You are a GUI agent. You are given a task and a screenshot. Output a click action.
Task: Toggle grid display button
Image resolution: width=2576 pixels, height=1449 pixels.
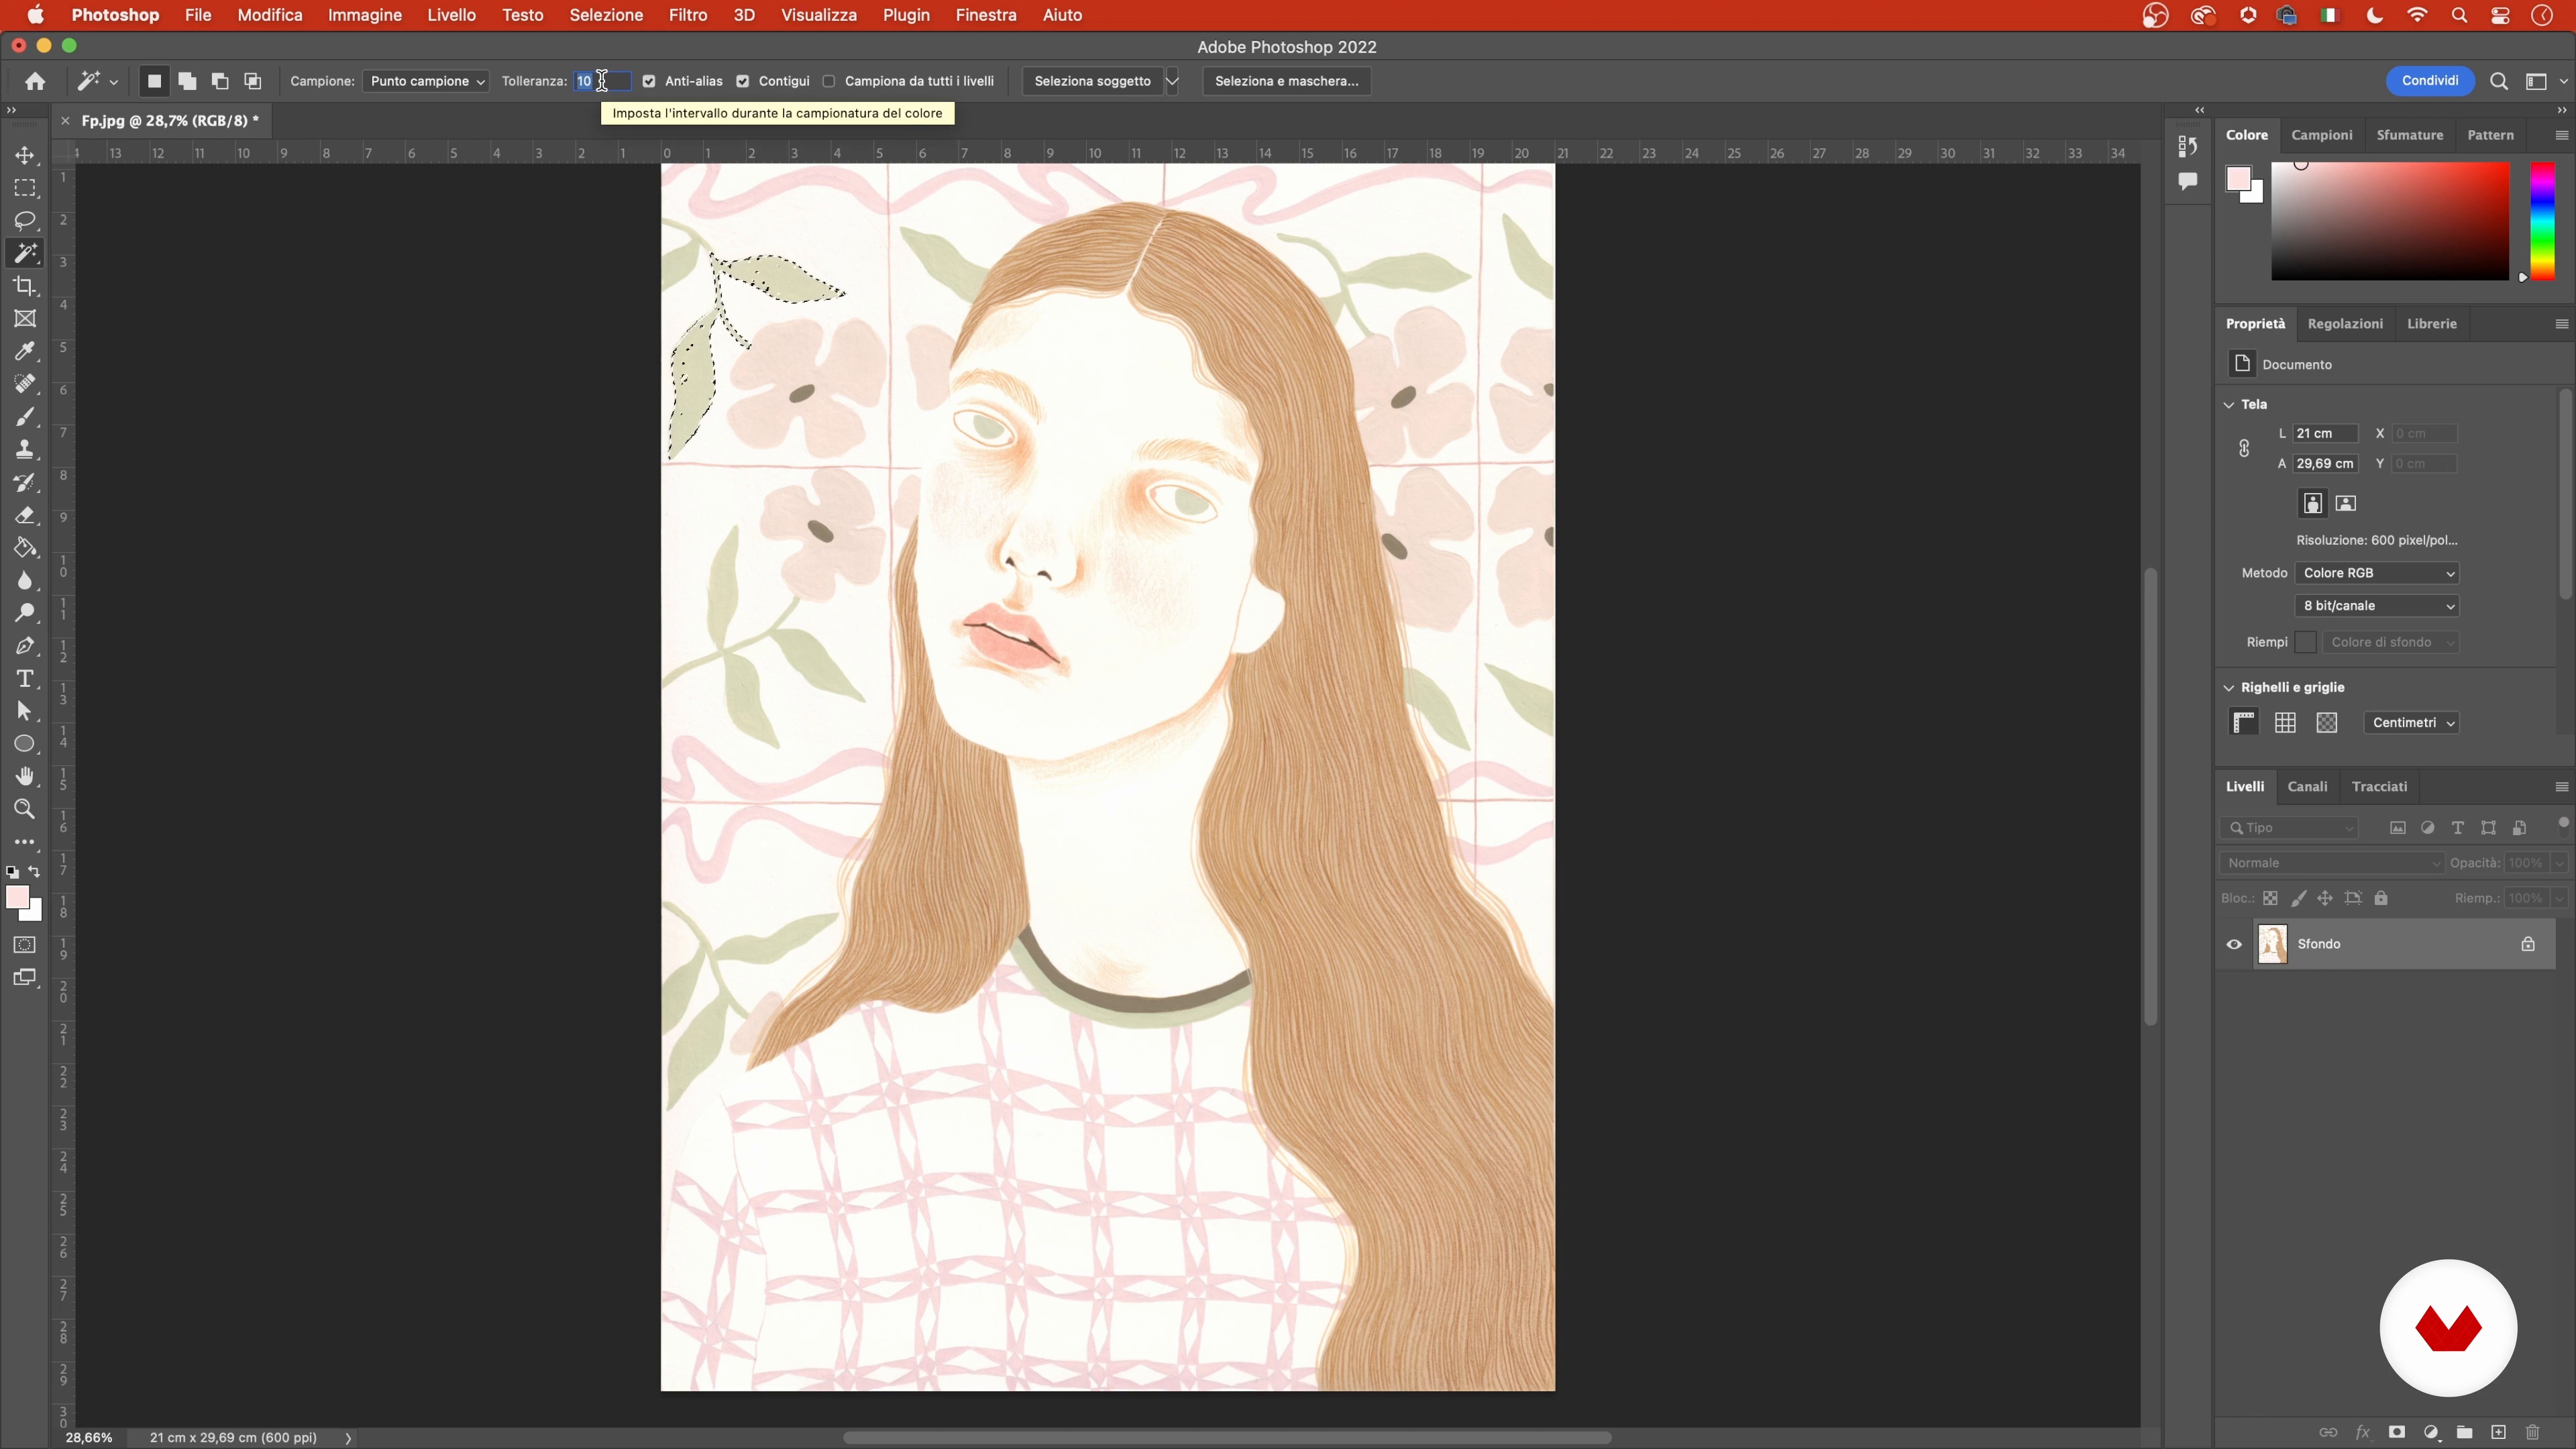[x=2285, y=722]
